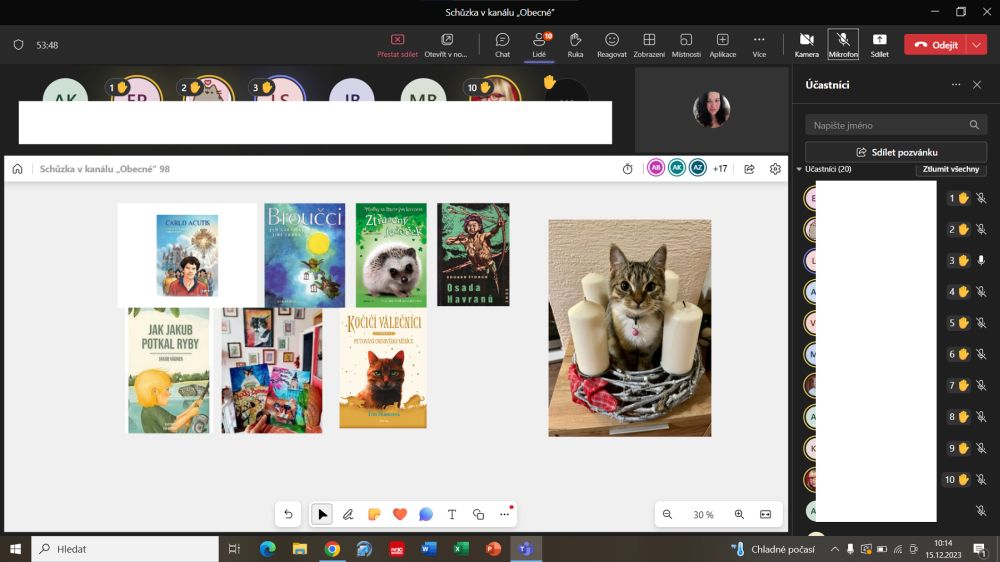Viewport: 1000px width, 562px height.
Task: Click Hledat in Windows taskbar
Action: click(x=125, y=549)
